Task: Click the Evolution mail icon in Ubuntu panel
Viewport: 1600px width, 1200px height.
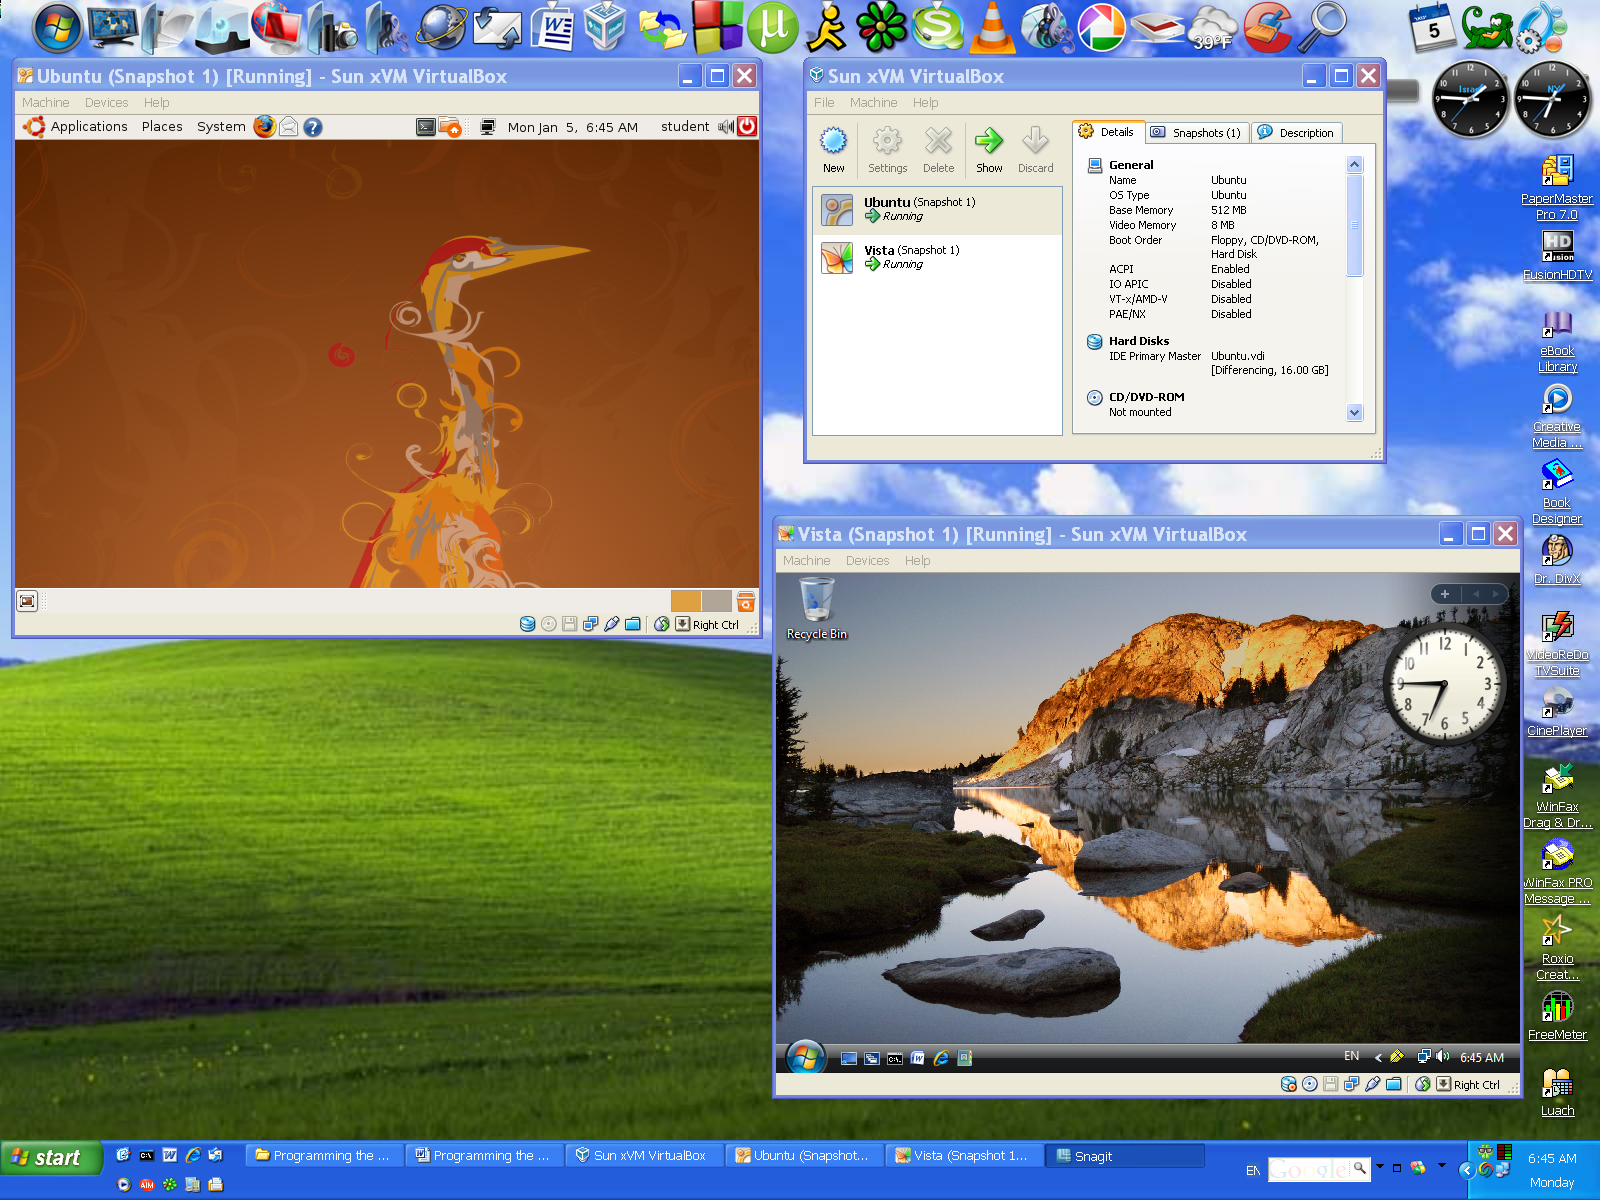Action: pos(289,126)
